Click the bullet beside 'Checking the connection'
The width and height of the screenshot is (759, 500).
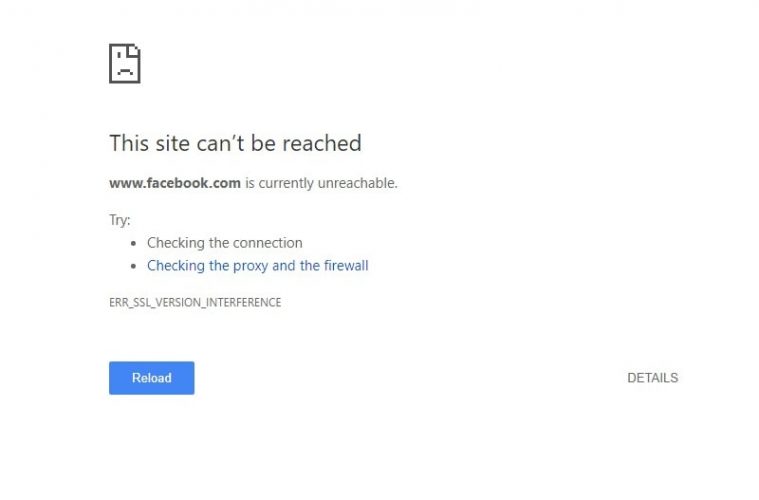pyautogui.click(x=134, y=243)
